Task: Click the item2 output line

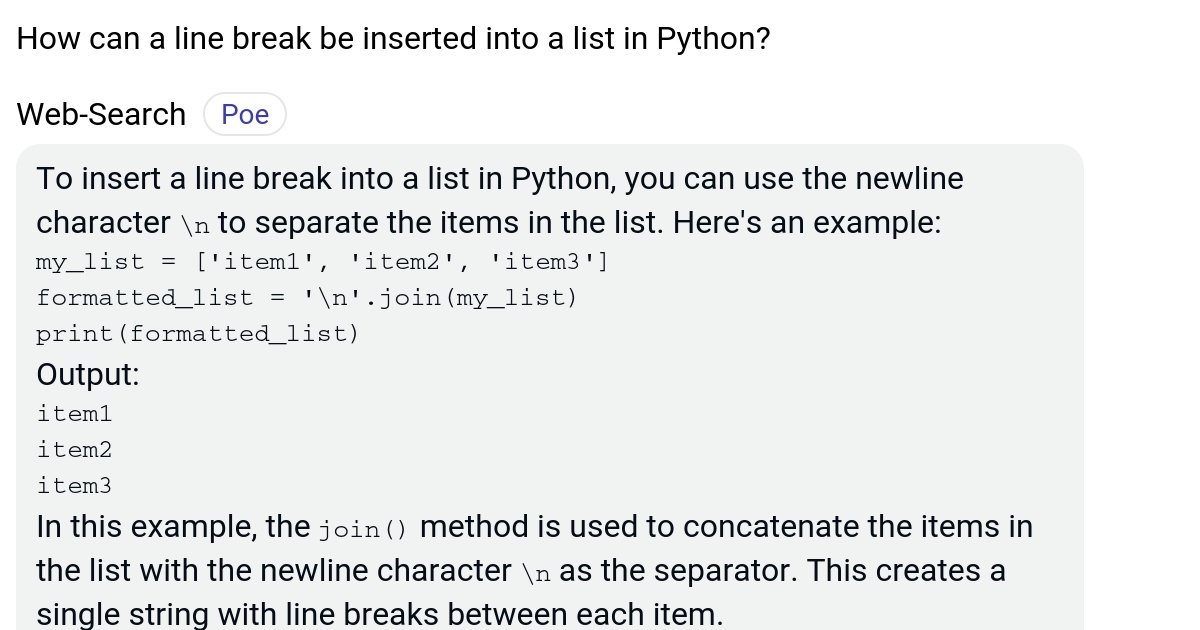Action: pyautogui.click(x=74, y=449)
